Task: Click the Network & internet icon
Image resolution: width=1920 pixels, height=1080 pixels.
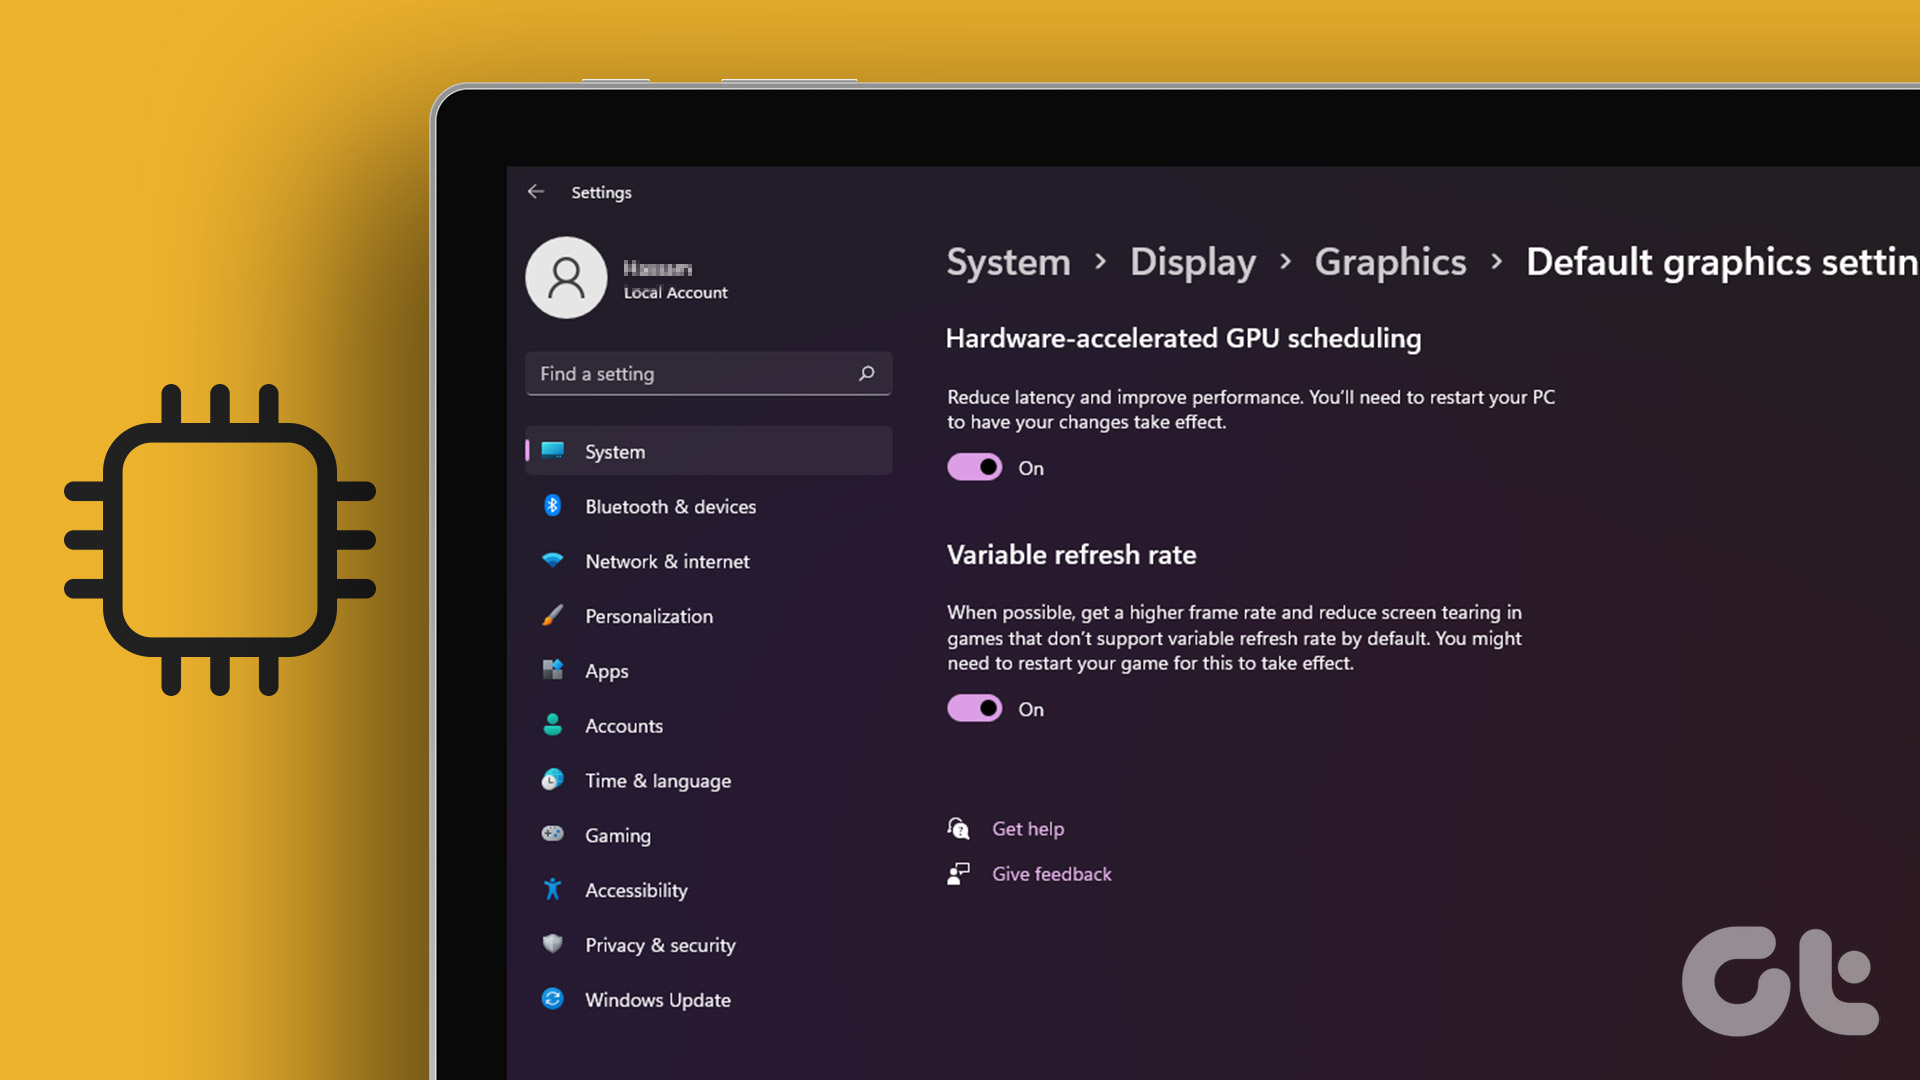Action: click(553, 561)
